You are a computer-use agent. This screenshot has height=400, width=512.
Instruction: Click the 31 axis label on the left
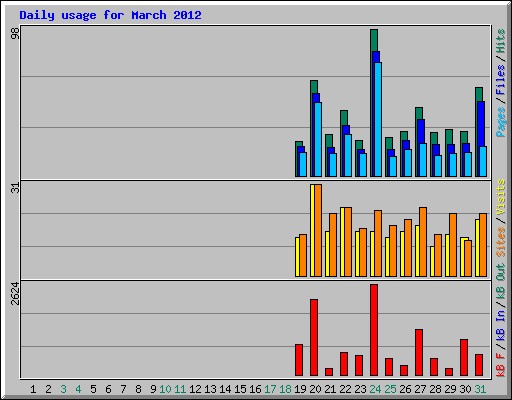[15, 188]
